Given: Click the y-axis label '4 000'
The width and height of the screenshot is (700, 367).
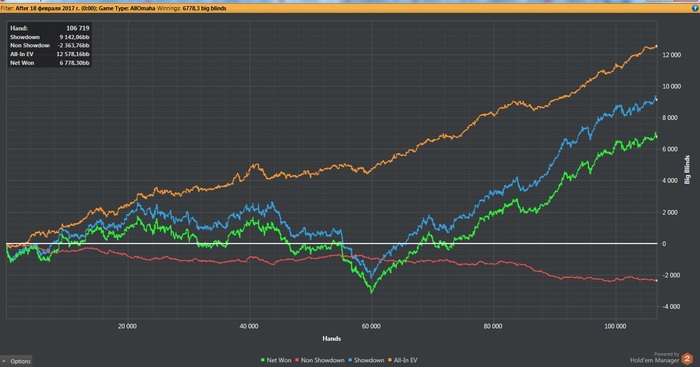Looking at the screenshot, I should coord(671,181).
